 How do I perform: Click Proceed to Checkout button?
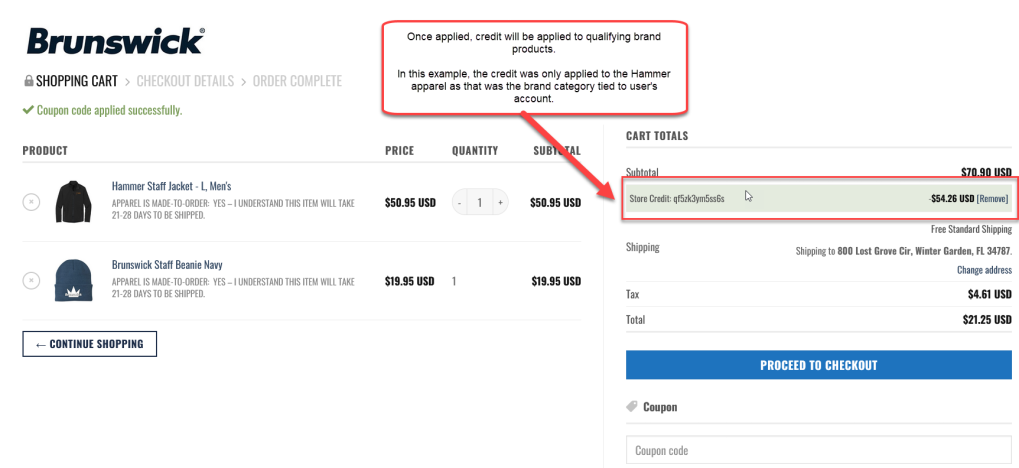pos(818,365)
